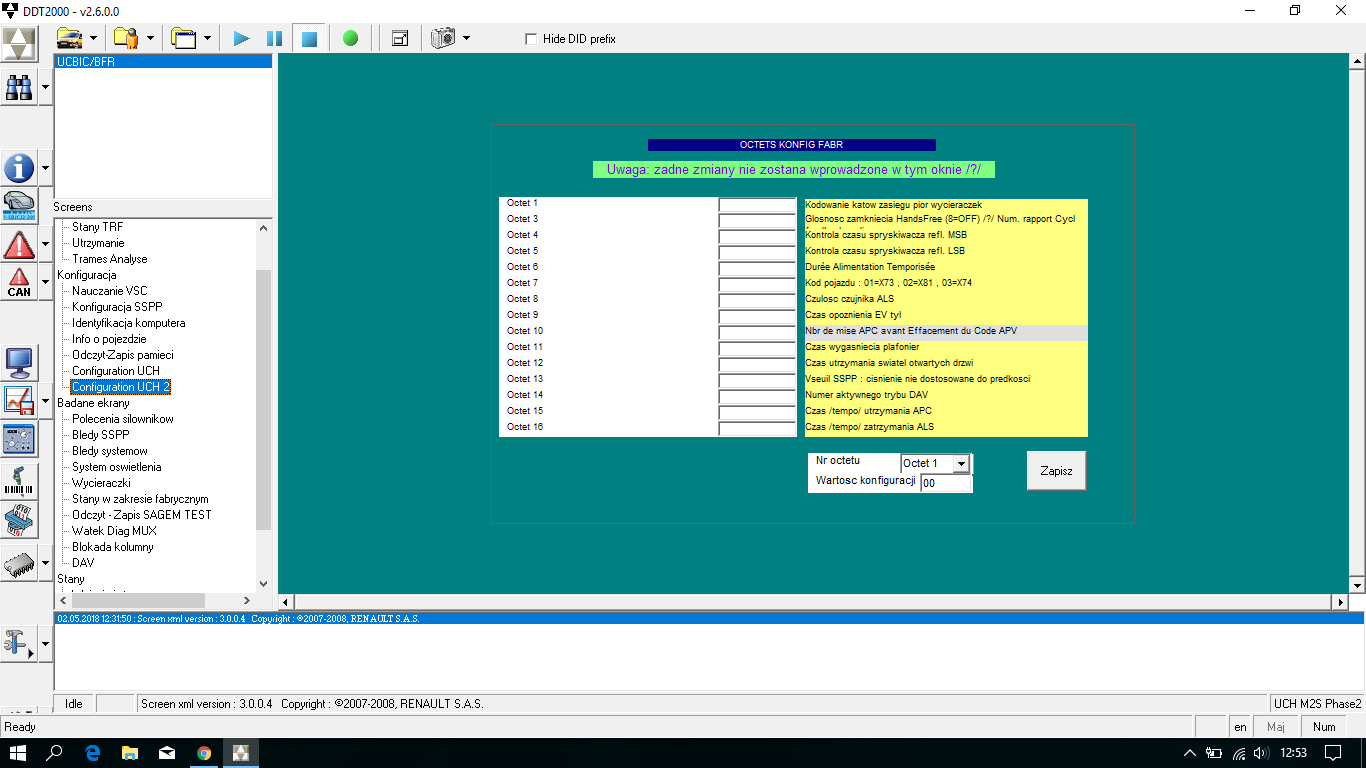Open System oswietlenia screen
This screenshot has height=768, width=1366.
117,467
